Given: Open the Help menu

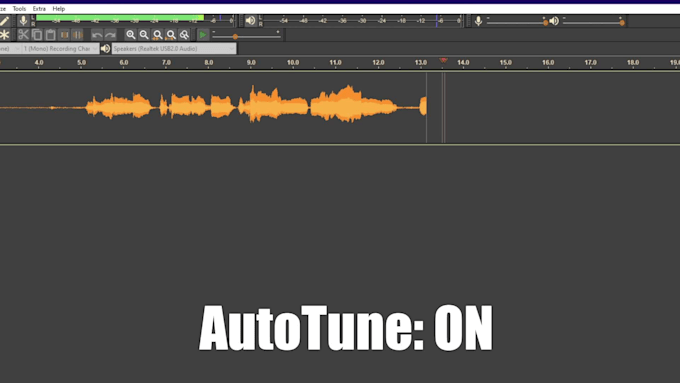Looking at the screenshot, I should click(59, 9).
